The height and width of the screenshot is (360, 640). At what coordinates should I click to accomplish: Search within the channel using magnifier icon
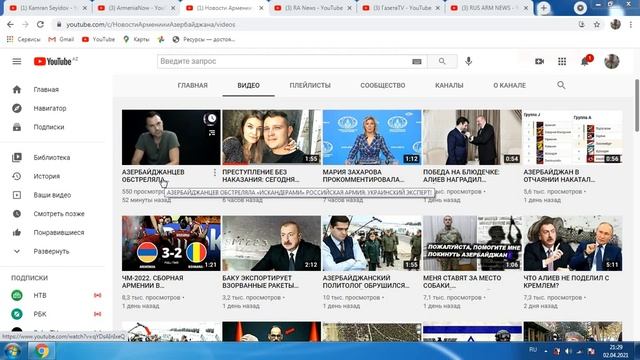(x=561, y=85)
